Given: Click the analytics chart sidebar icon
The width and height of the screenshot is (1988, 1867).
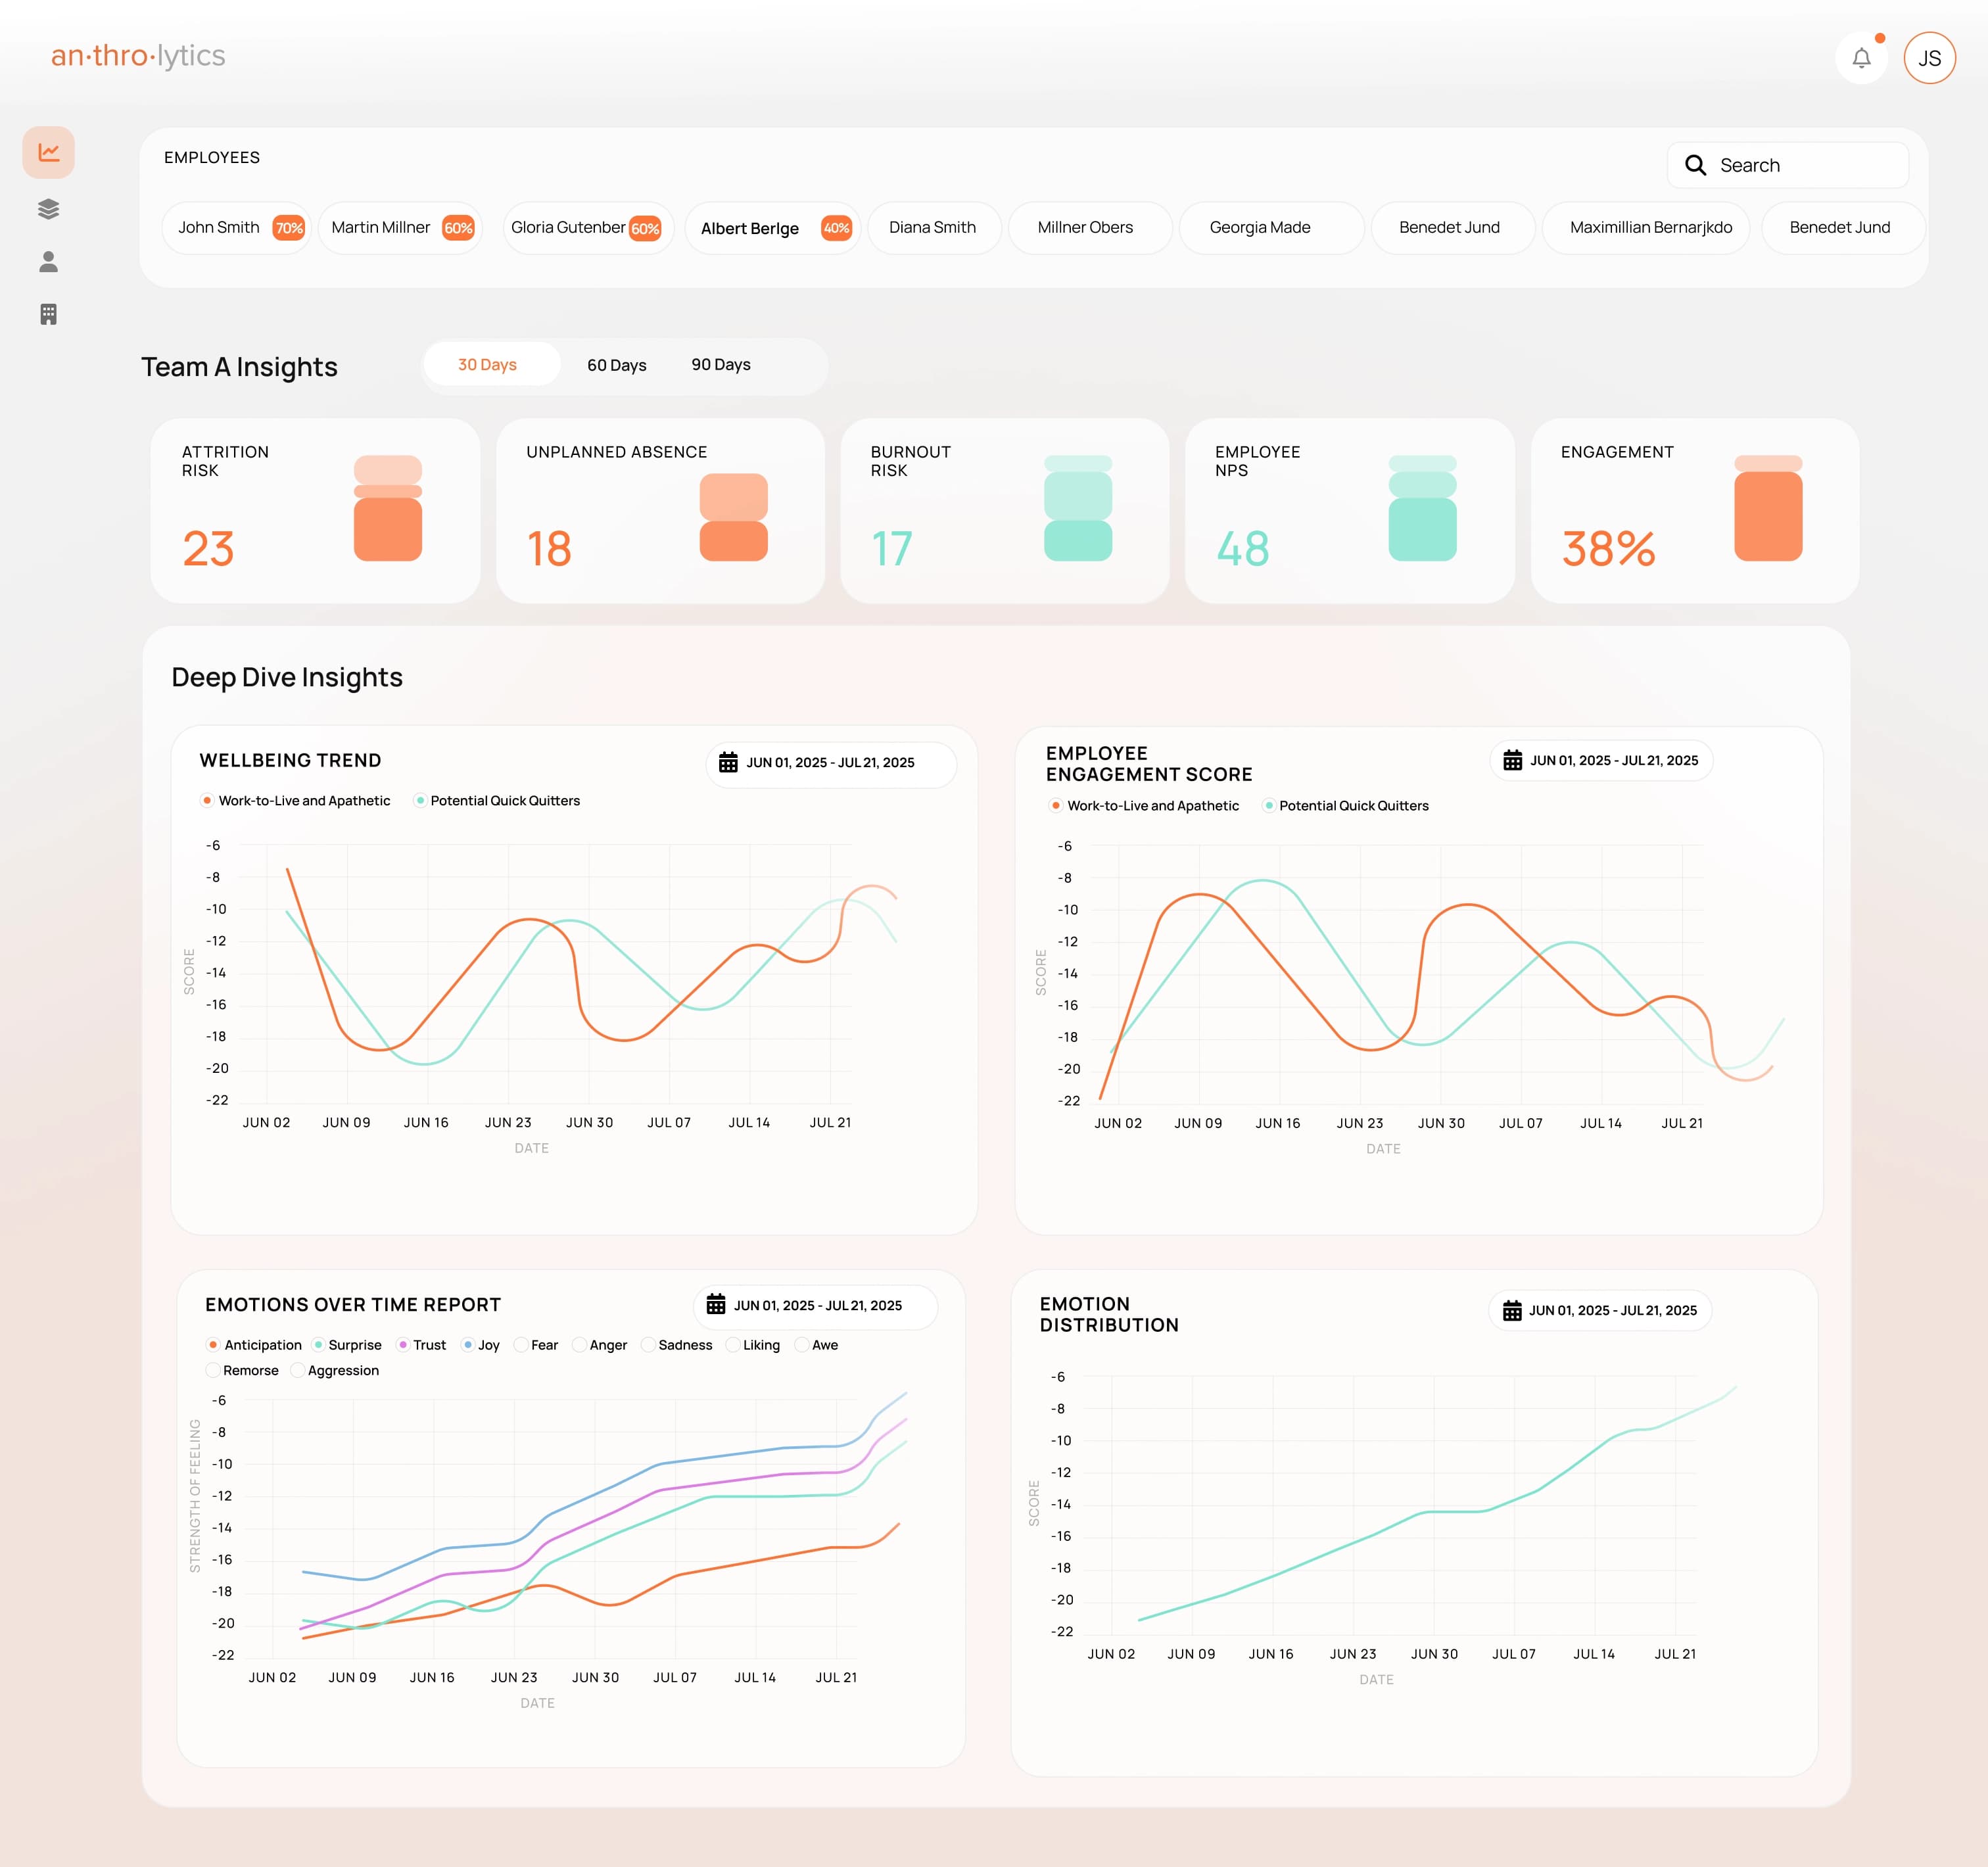Looking at the screenshot, I should click(x=48, y=152).
